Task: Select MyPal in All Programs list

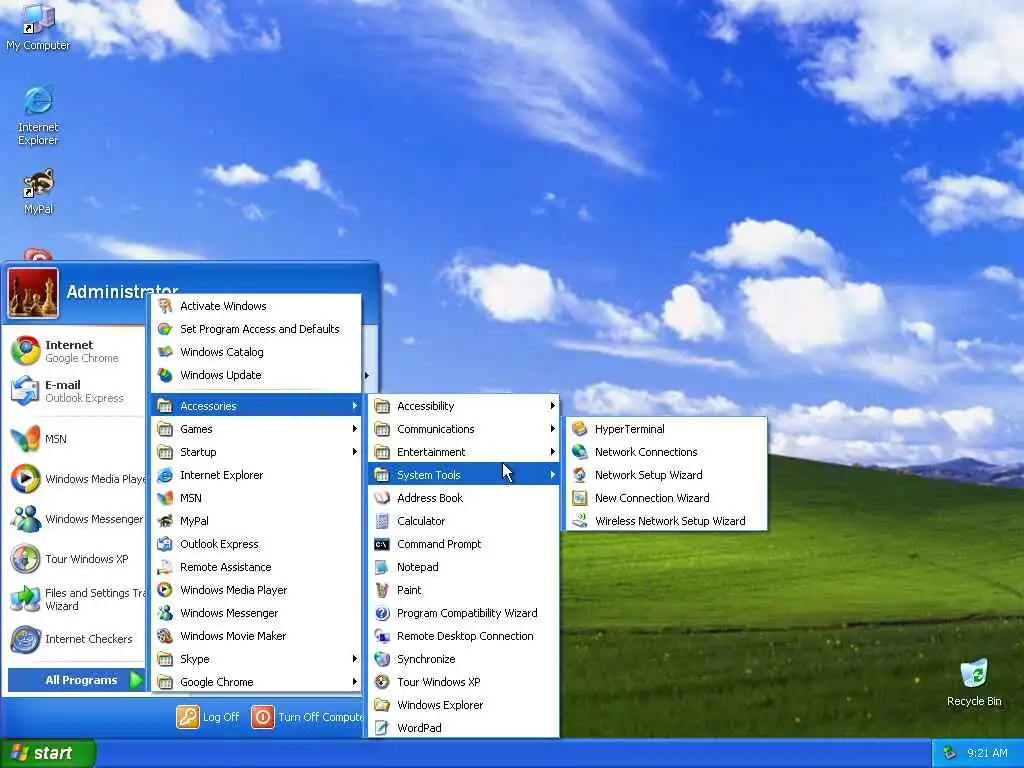Action: click(257, 521)
